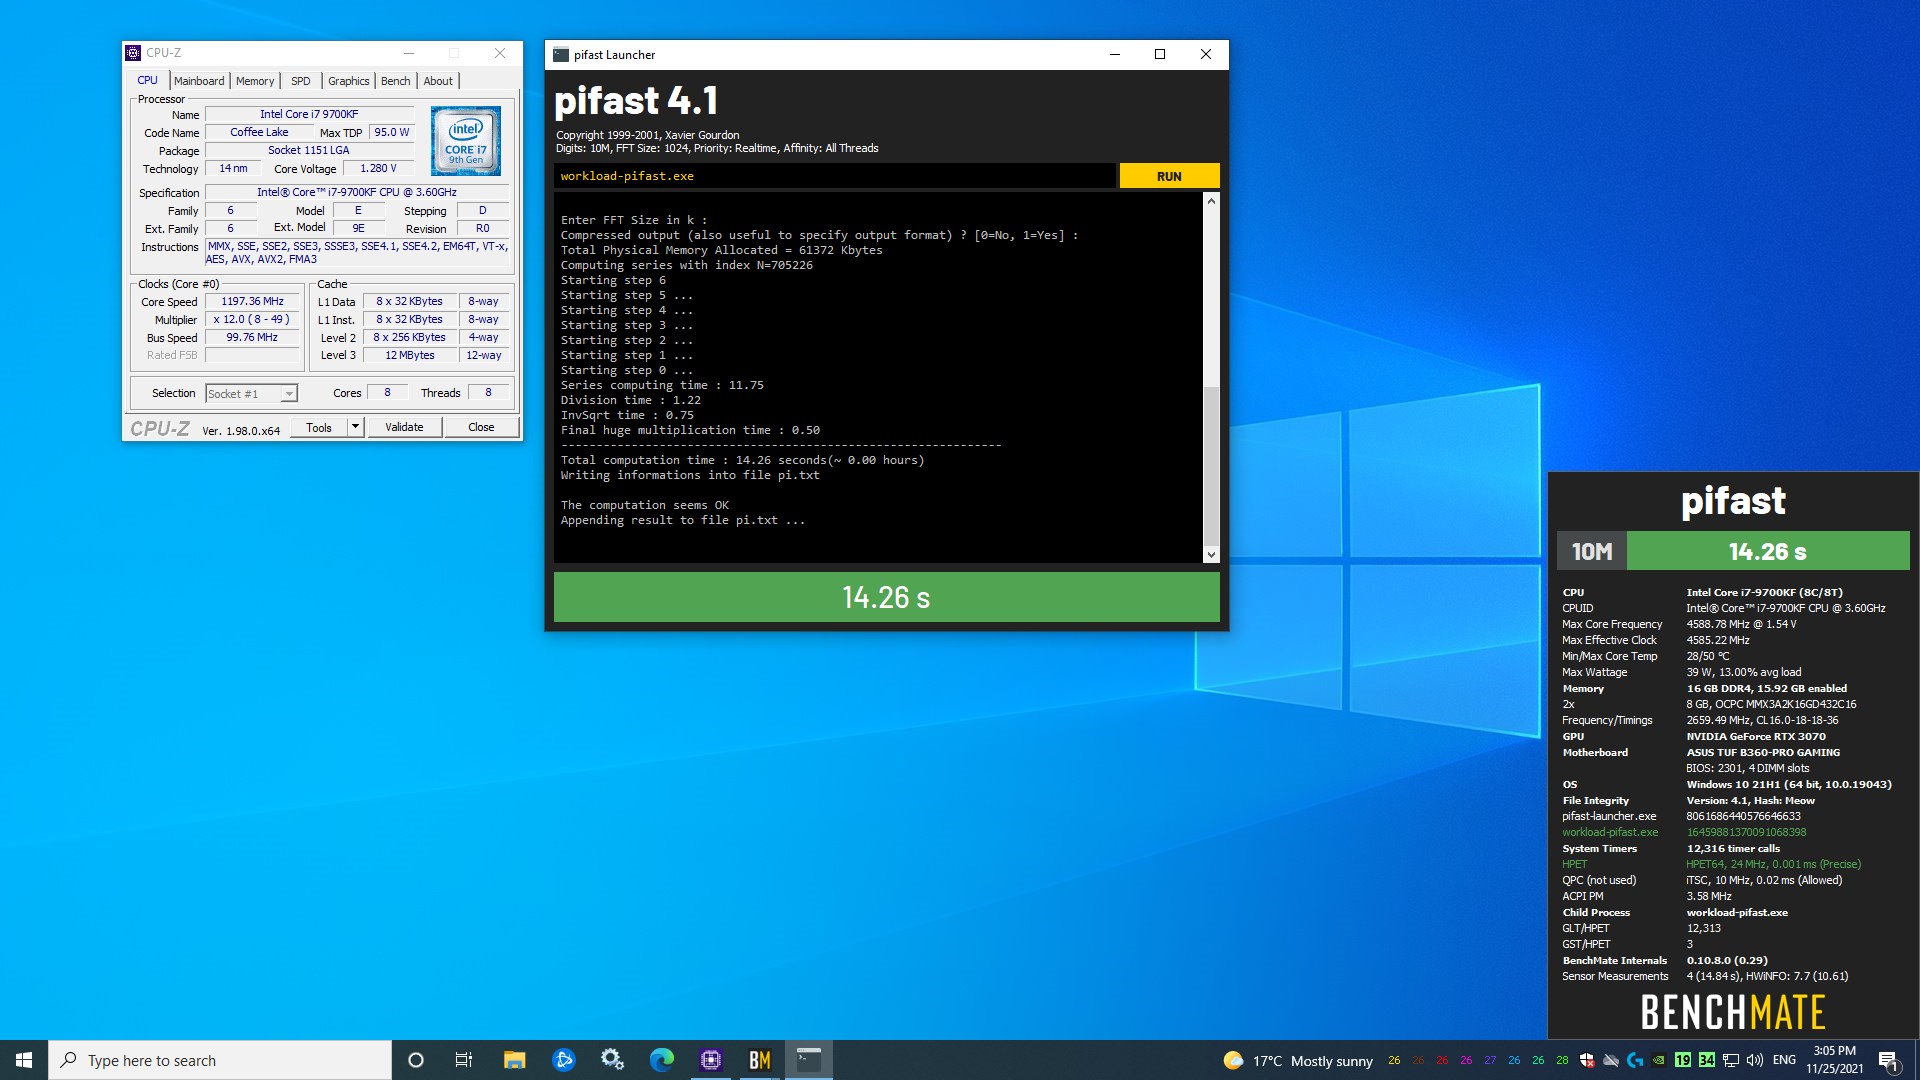Click pifast console scrollbar thumb
The height and width of the screenshot is (1080, 1920).
point(1211,465)
